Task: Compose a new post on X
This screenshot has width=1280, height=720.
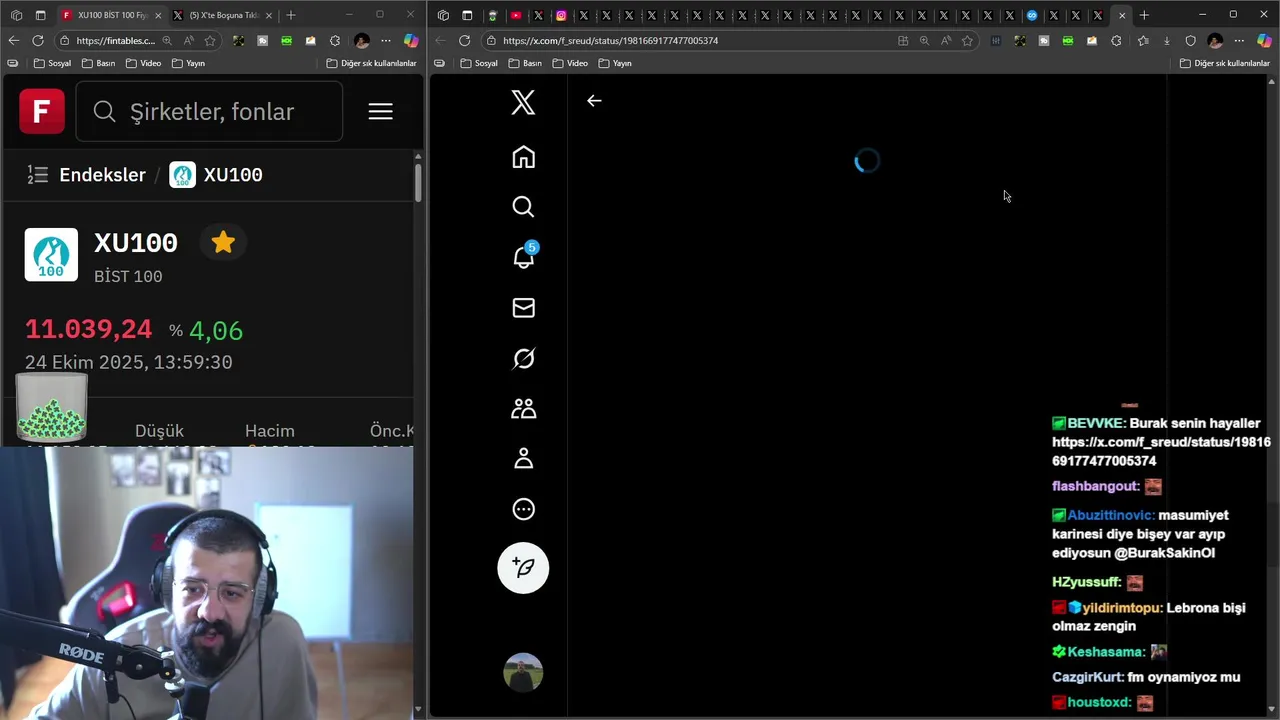Action: click(523, 568)
